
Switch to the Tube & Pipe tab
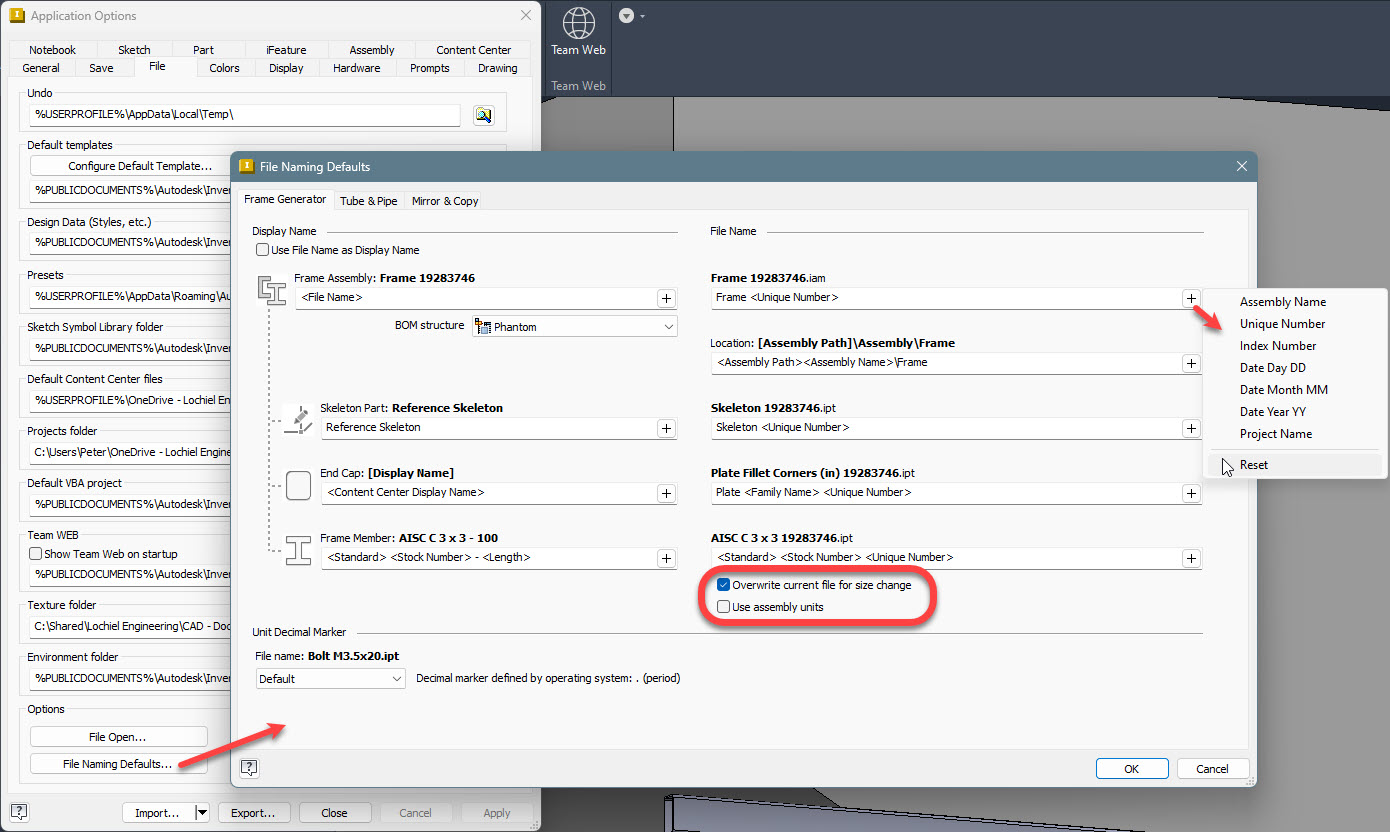(369, 201)
